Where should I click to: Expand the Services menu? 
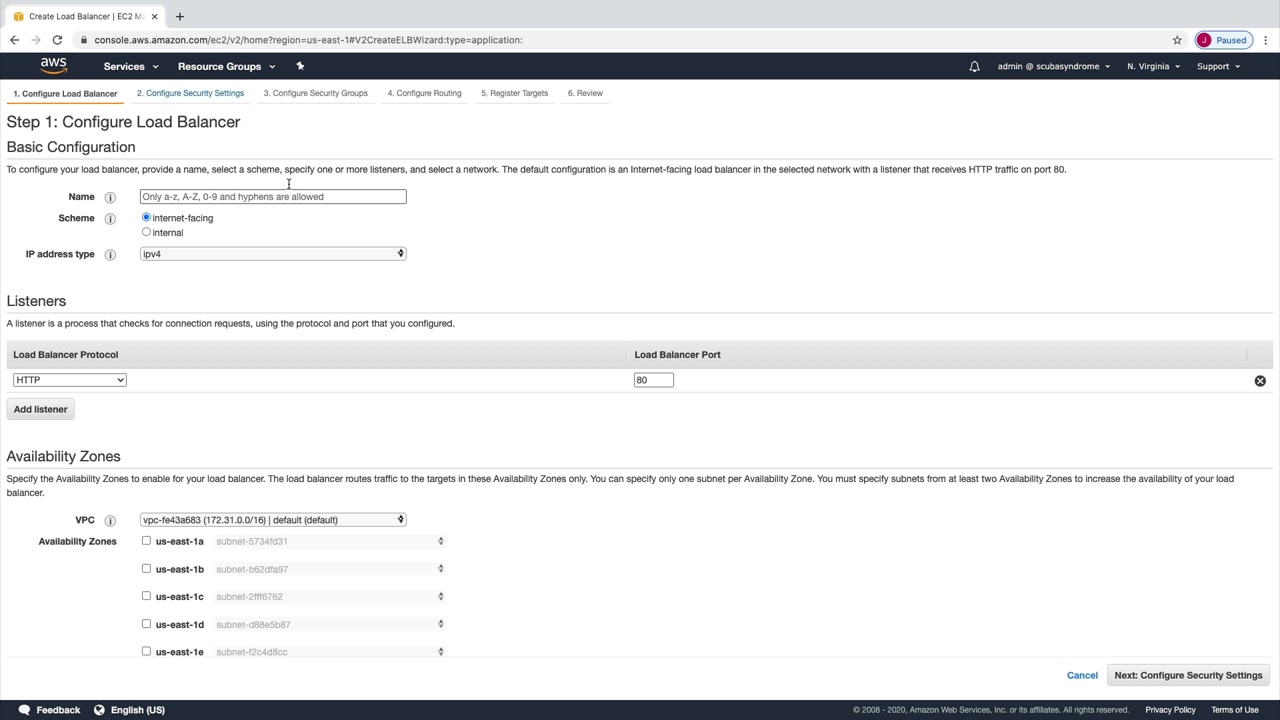click(x=131, y=67)
